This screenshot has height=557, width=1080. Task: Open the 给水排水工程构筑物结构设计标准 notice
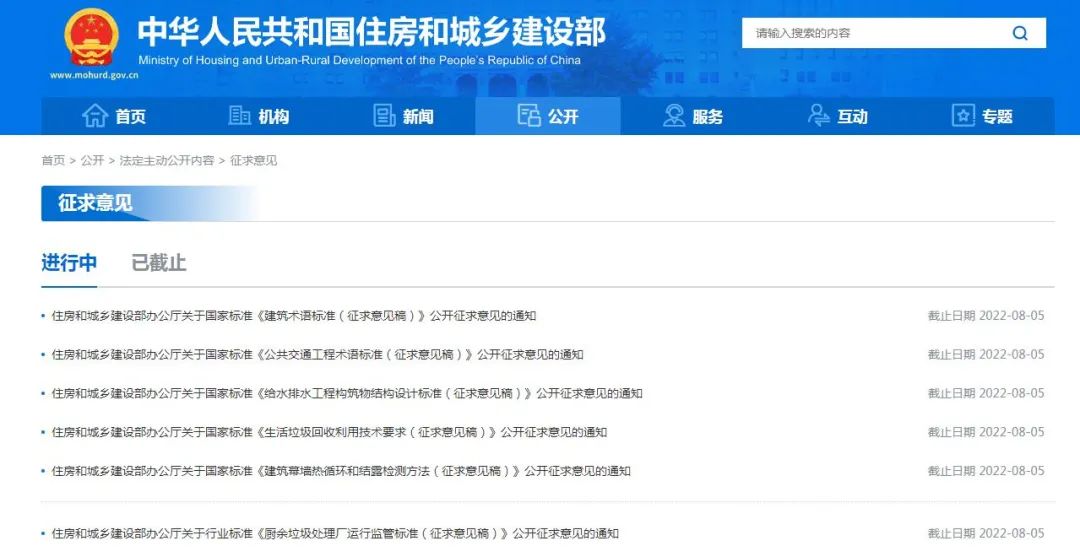click(347, 394)
